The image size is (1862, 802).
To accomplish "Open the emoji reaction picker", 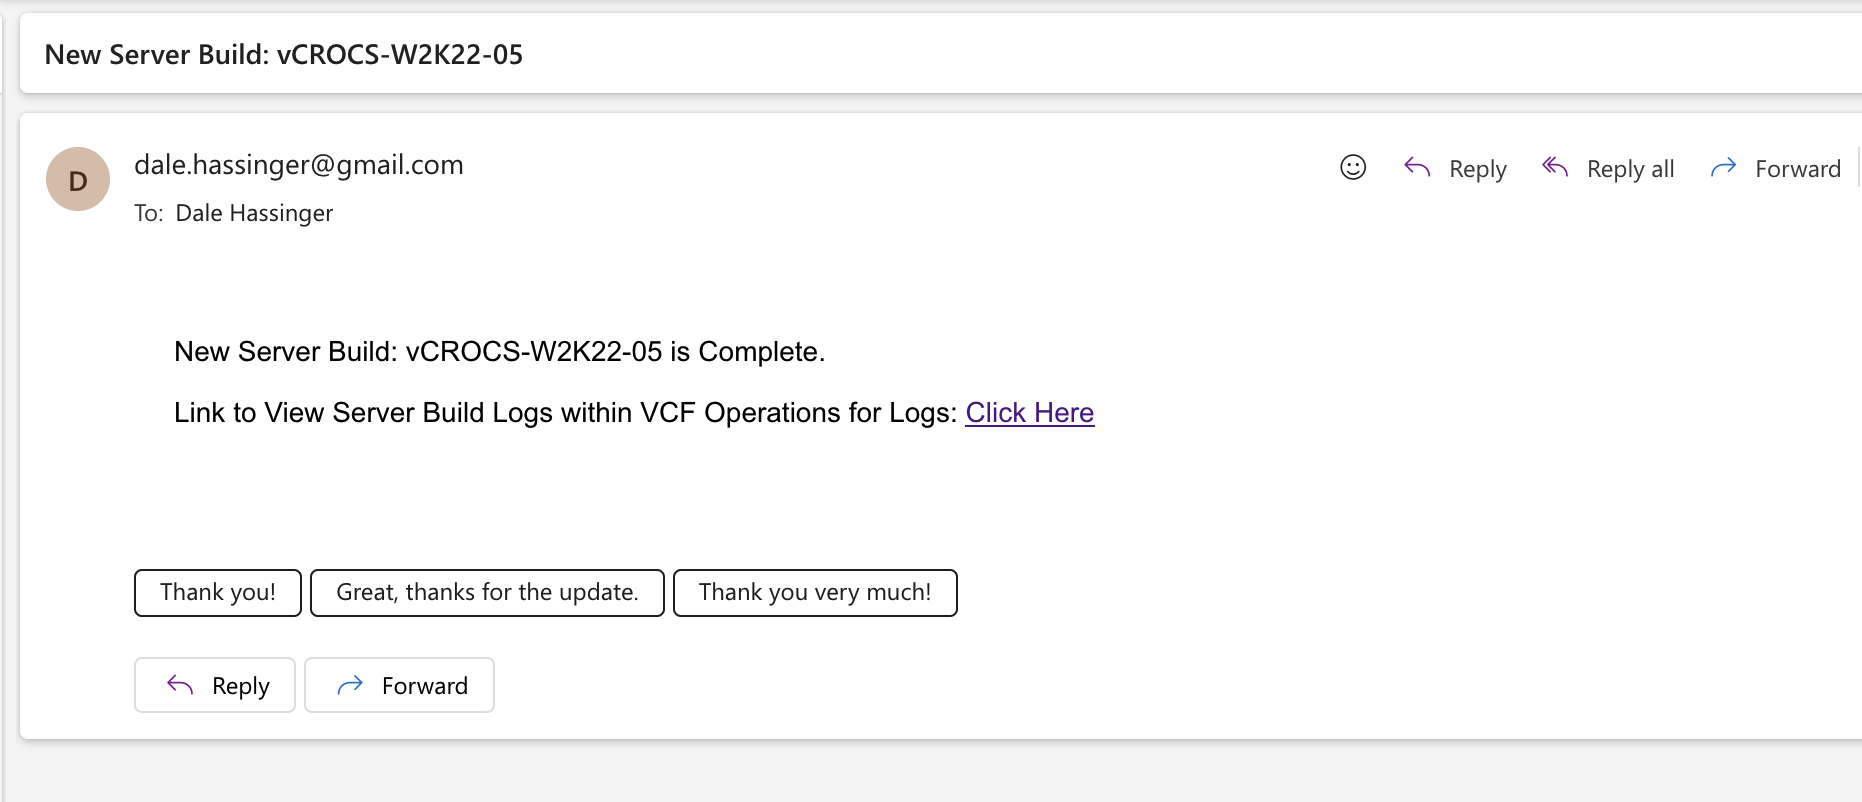I will [x=1352, y=168].
